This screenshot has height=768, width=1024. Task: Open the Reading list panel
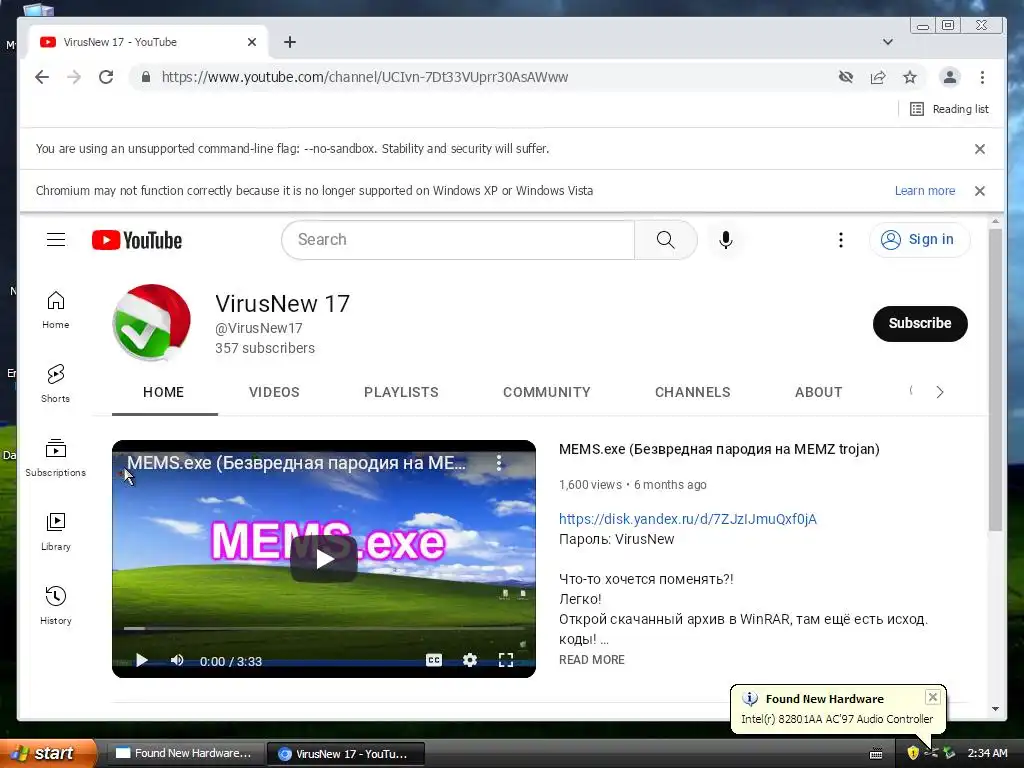tap(949, 109)
